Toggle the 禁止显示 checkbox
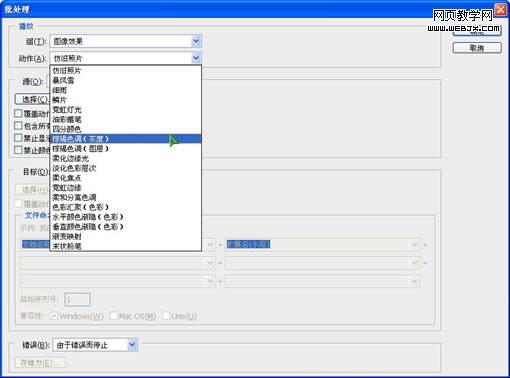Screen dimensions: 510x378 coord(18,138)
